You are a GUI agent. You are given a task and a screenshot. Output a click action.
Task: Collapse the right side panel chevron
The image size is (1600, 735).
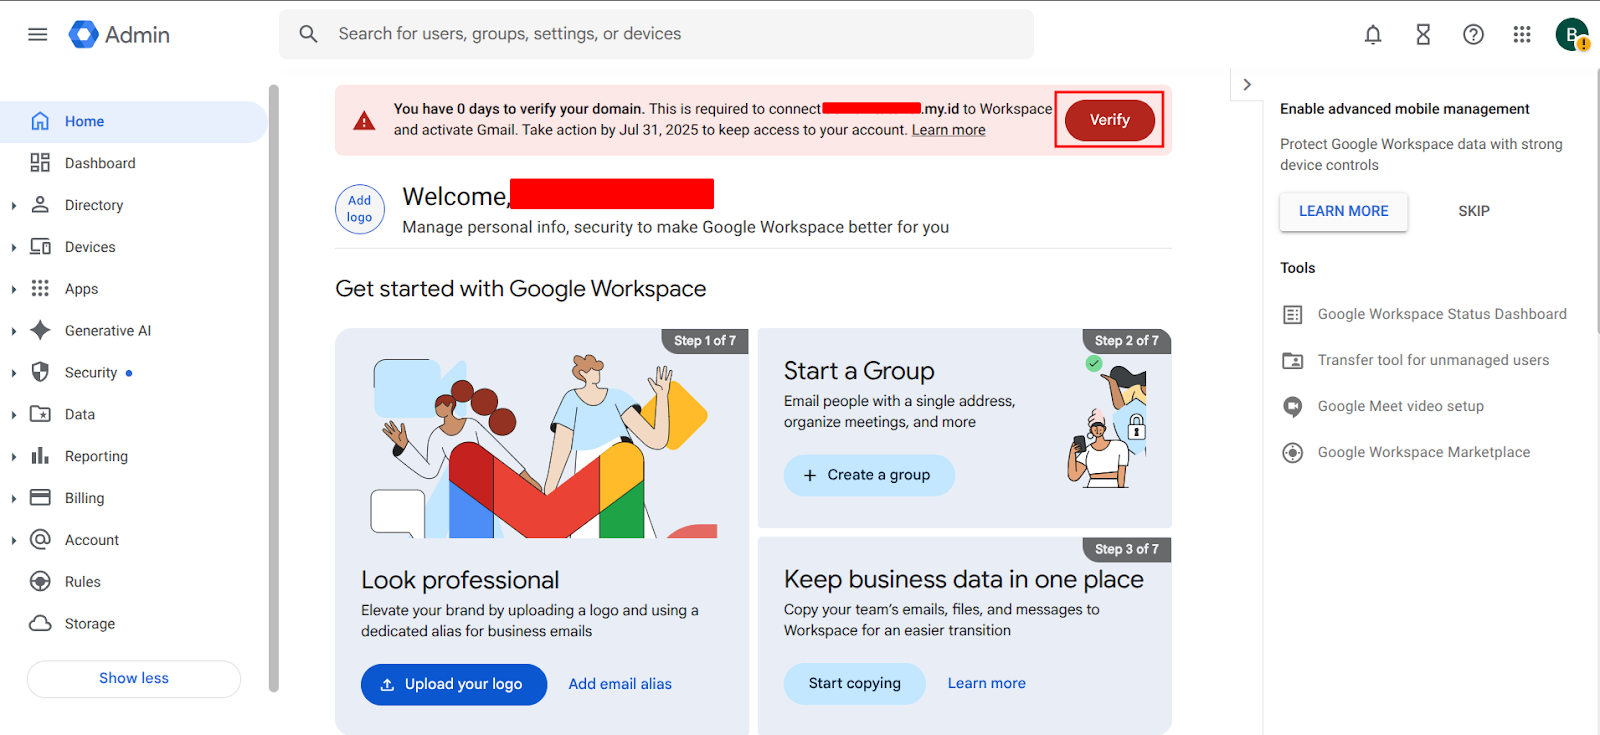(x=1247, y=85)
